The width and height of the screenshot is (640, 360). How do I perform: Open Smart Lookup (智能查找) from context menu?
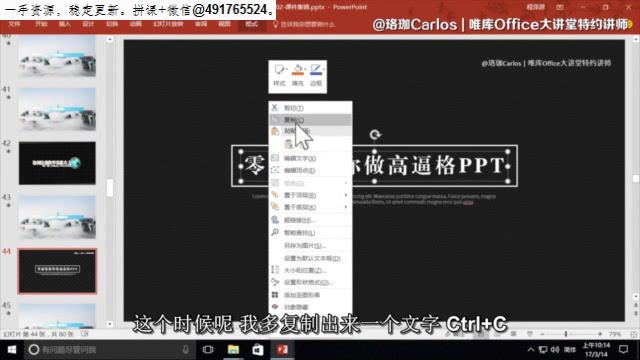coord(310,233)
